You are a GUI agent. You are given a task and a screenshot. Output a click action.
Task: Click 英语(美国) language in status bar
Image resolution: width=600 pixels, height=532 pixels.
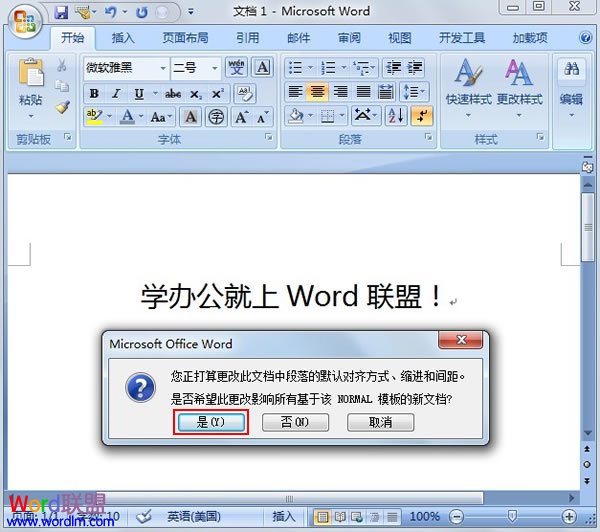pos(194,516)
